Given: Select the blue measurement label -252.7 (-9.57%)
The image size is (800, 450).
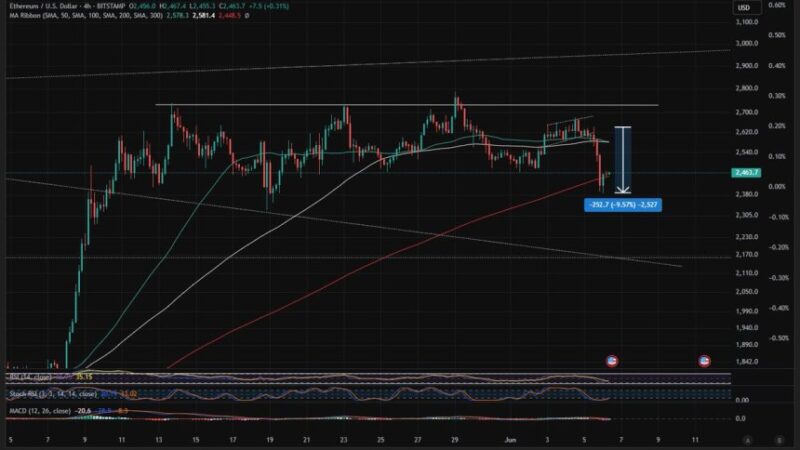Looking at the screenshot, I should point(623,205).
